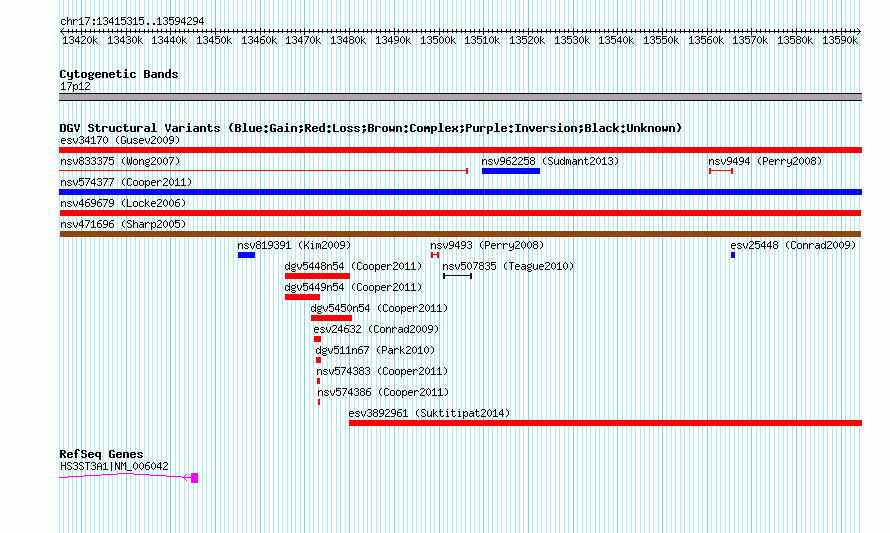Open the dgv5449n54 (Cooper2011) label
The height and width of the screenshot is (533, 890).
(x=353, y=287)
